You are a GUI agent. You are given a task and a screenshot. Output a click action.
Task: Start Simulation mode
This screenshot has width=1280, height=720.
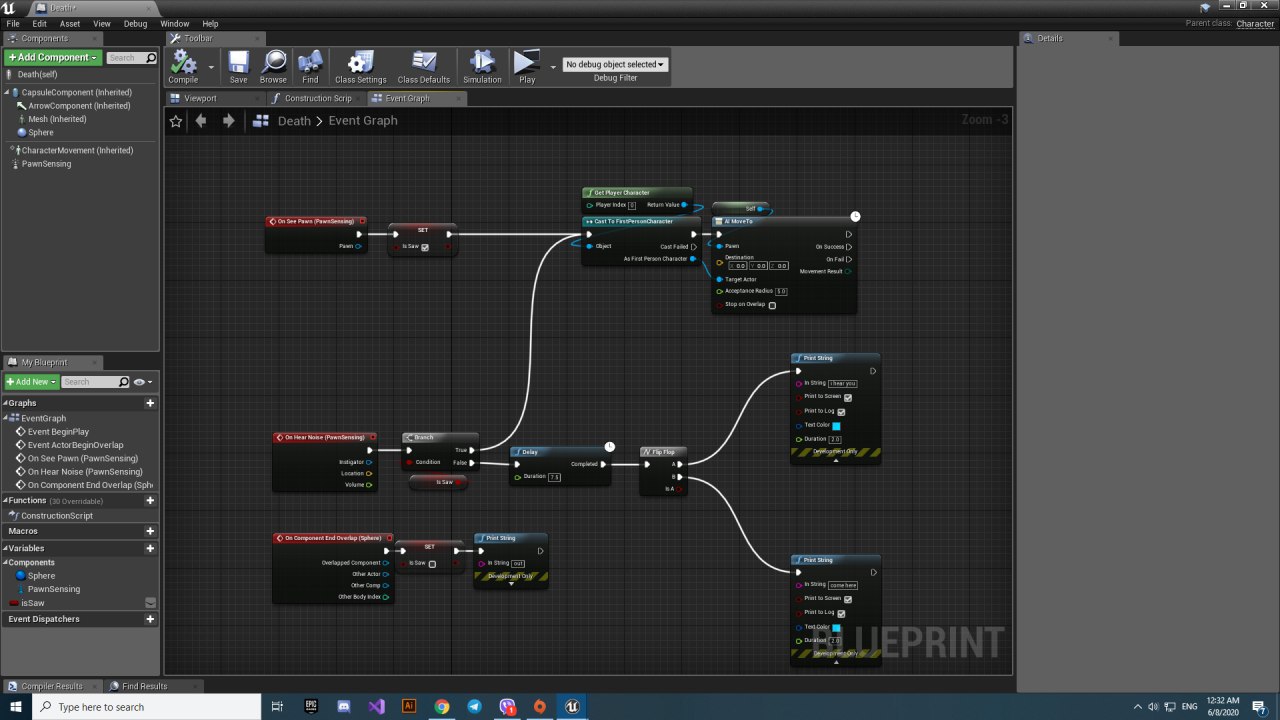pos(482,67)
